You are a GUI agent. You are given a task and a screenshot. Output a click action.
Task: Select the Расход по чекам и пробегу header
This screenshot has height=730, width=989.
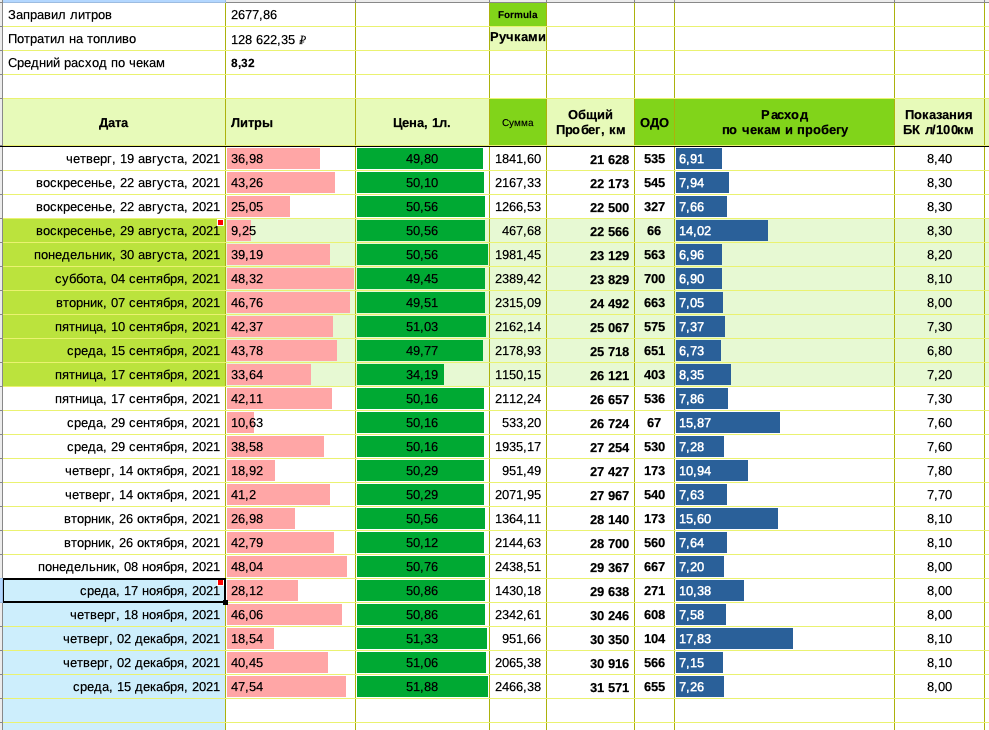point(784,123)
